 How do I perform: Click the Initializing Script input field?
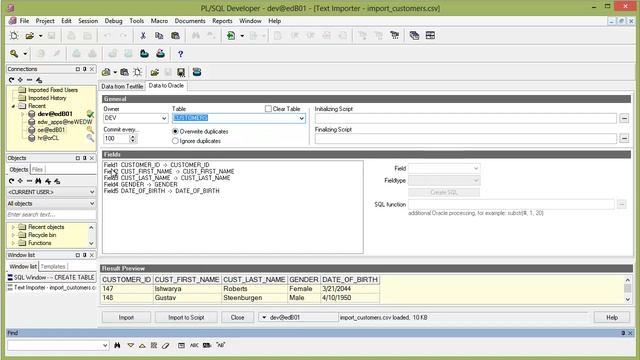(465, 118)
